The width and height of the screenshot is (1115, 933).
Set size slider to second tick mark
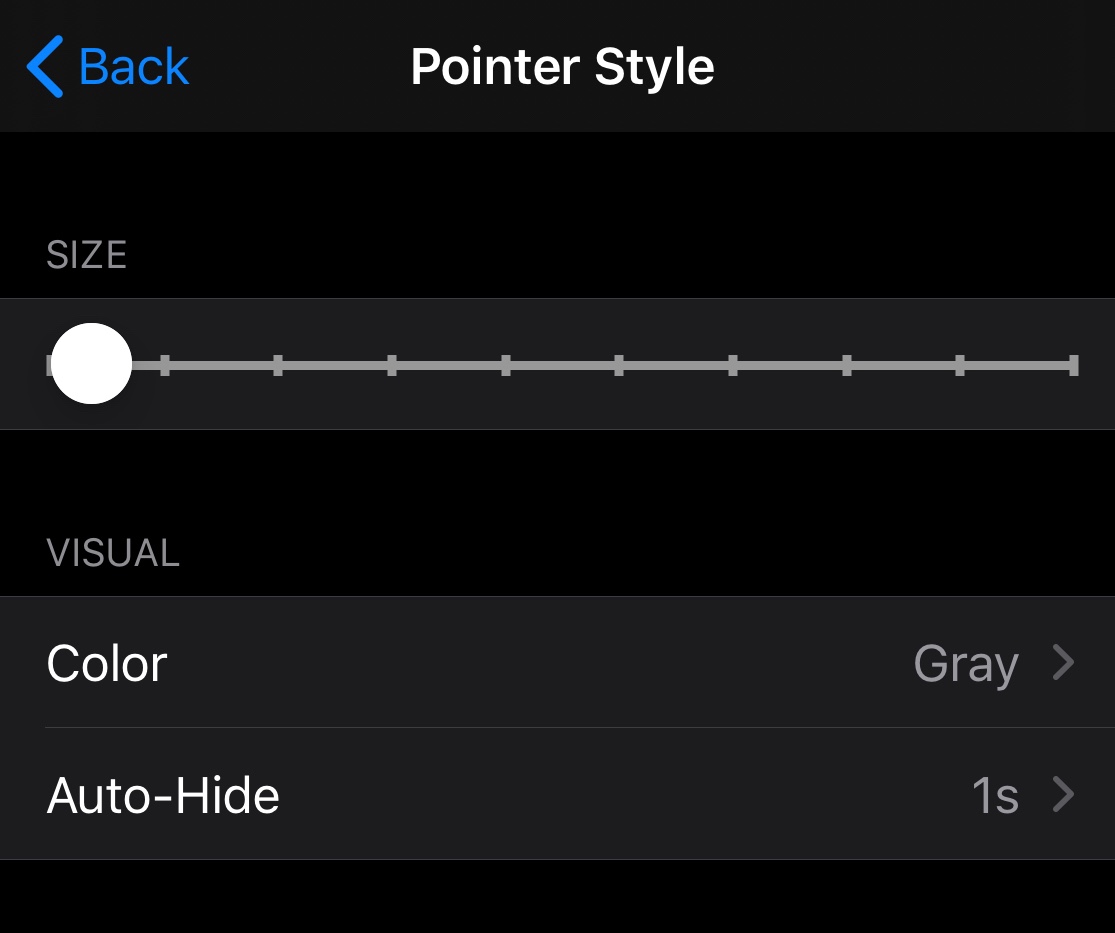coord(164,365)
